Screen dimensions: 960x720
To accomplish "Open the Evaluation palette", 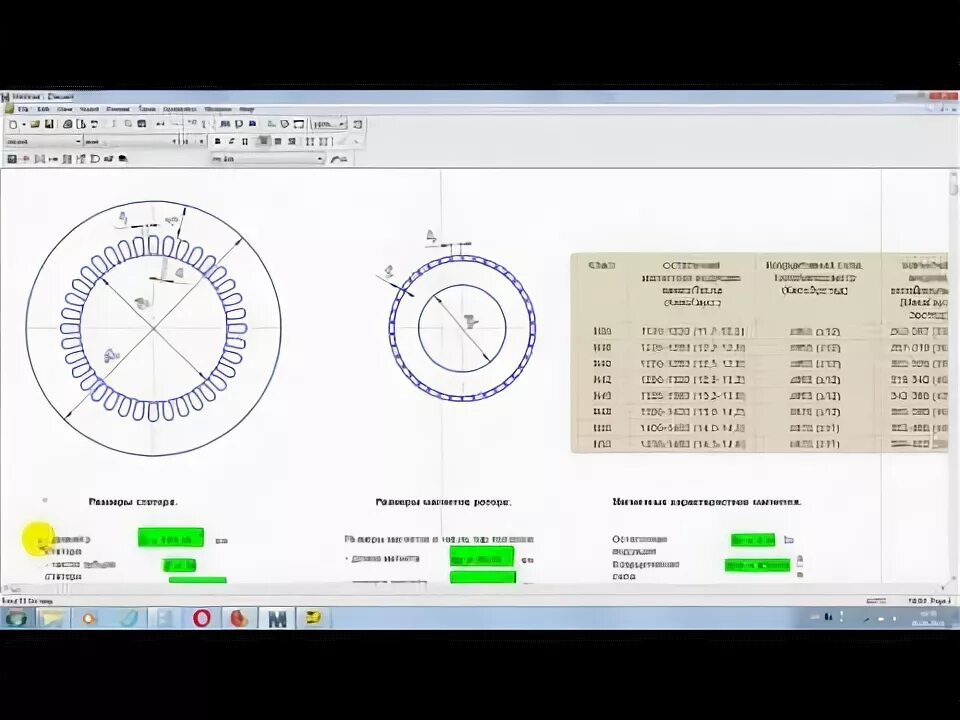I will pyautogui.click(x=53, y=159).
